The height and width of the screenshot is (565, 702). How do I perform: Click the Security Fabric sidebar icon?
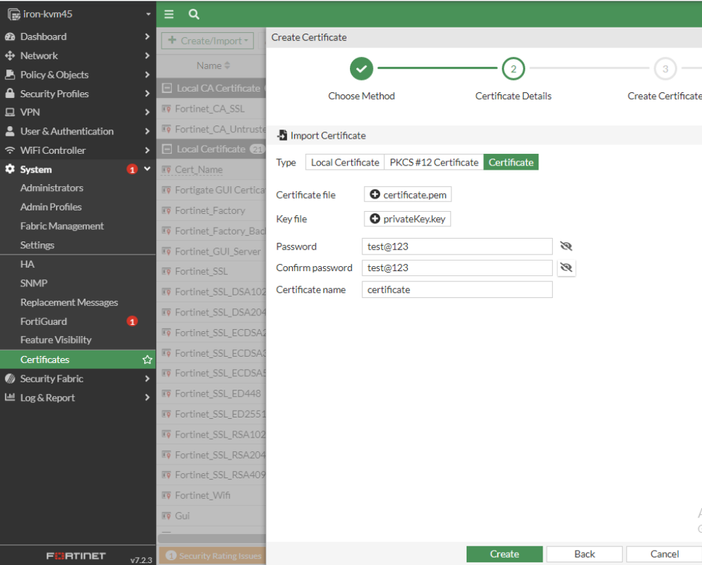tap(10, 379)
